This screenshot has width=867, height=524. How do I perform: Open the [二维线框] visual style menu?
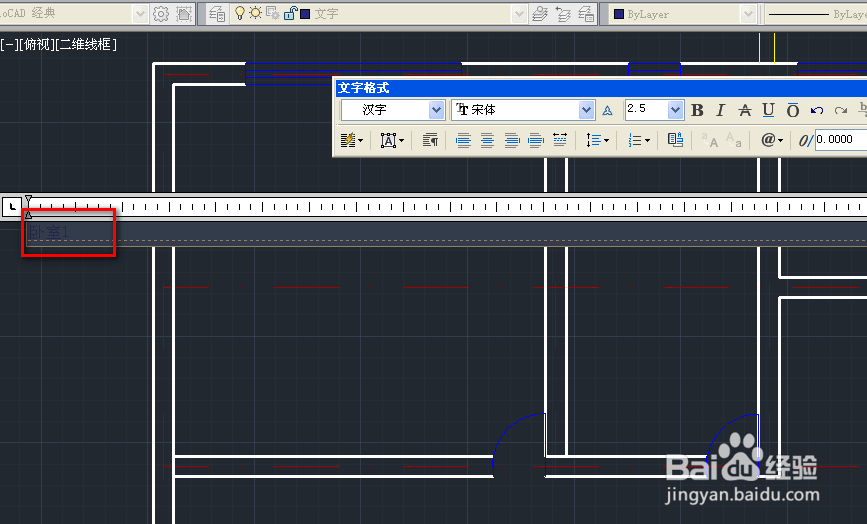point(86,44)
